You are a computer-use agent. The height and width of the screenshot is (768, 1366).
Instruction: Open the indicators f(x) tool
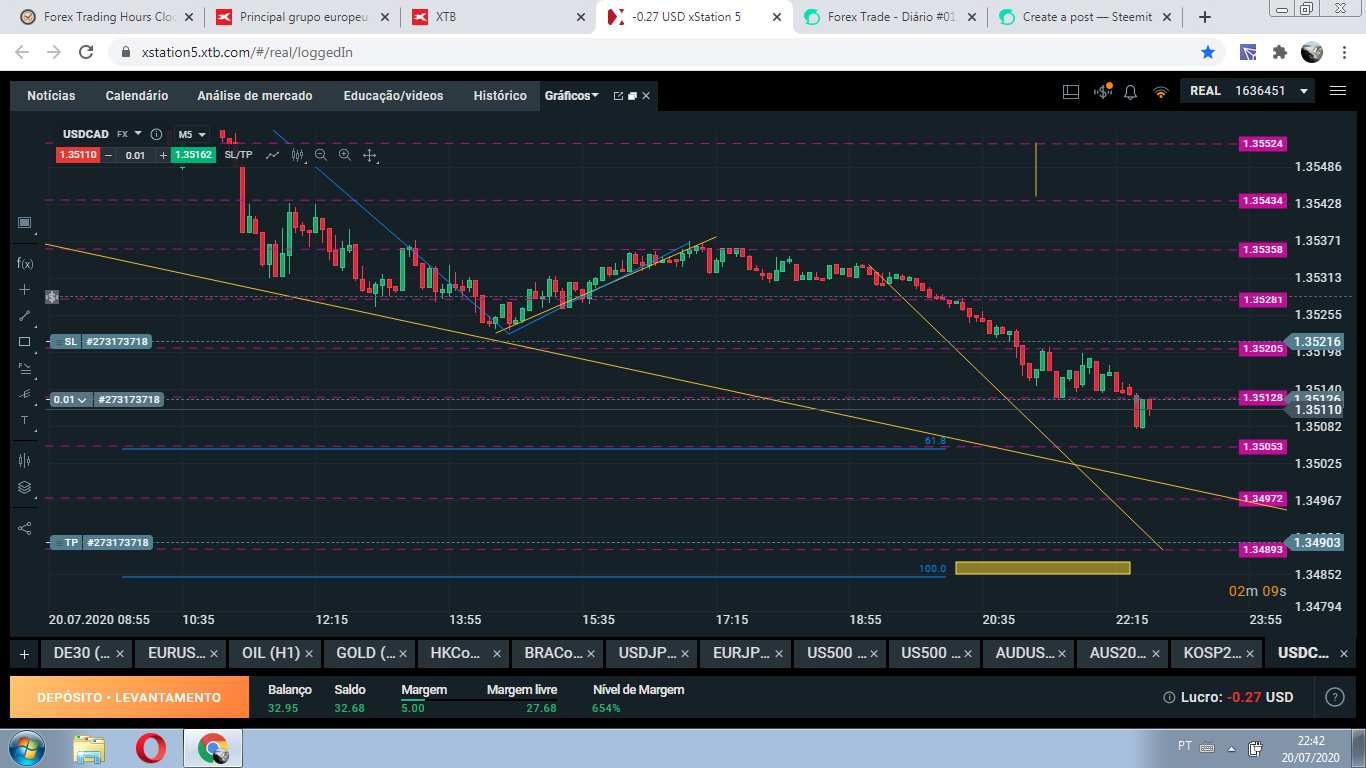(x=25, y=263)
